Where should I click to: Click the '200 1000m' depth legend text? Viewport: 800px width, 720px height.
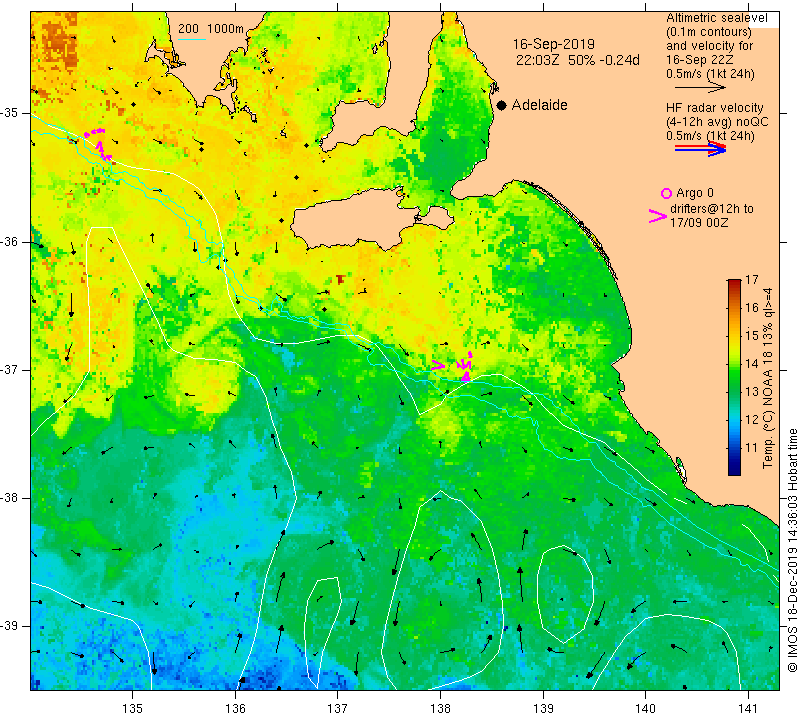pos(211,29)
